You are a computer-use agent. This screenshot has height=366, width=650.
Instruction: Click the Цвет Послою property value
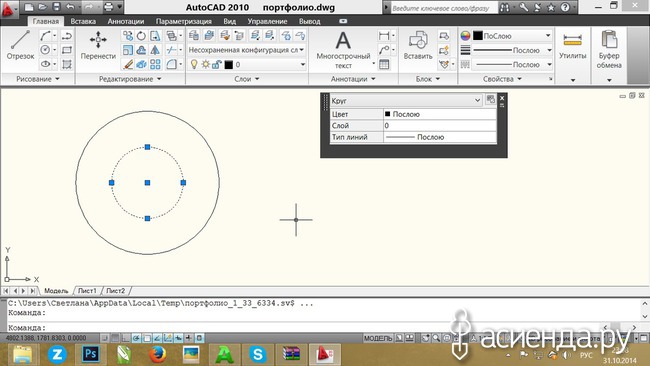(440, 114)
